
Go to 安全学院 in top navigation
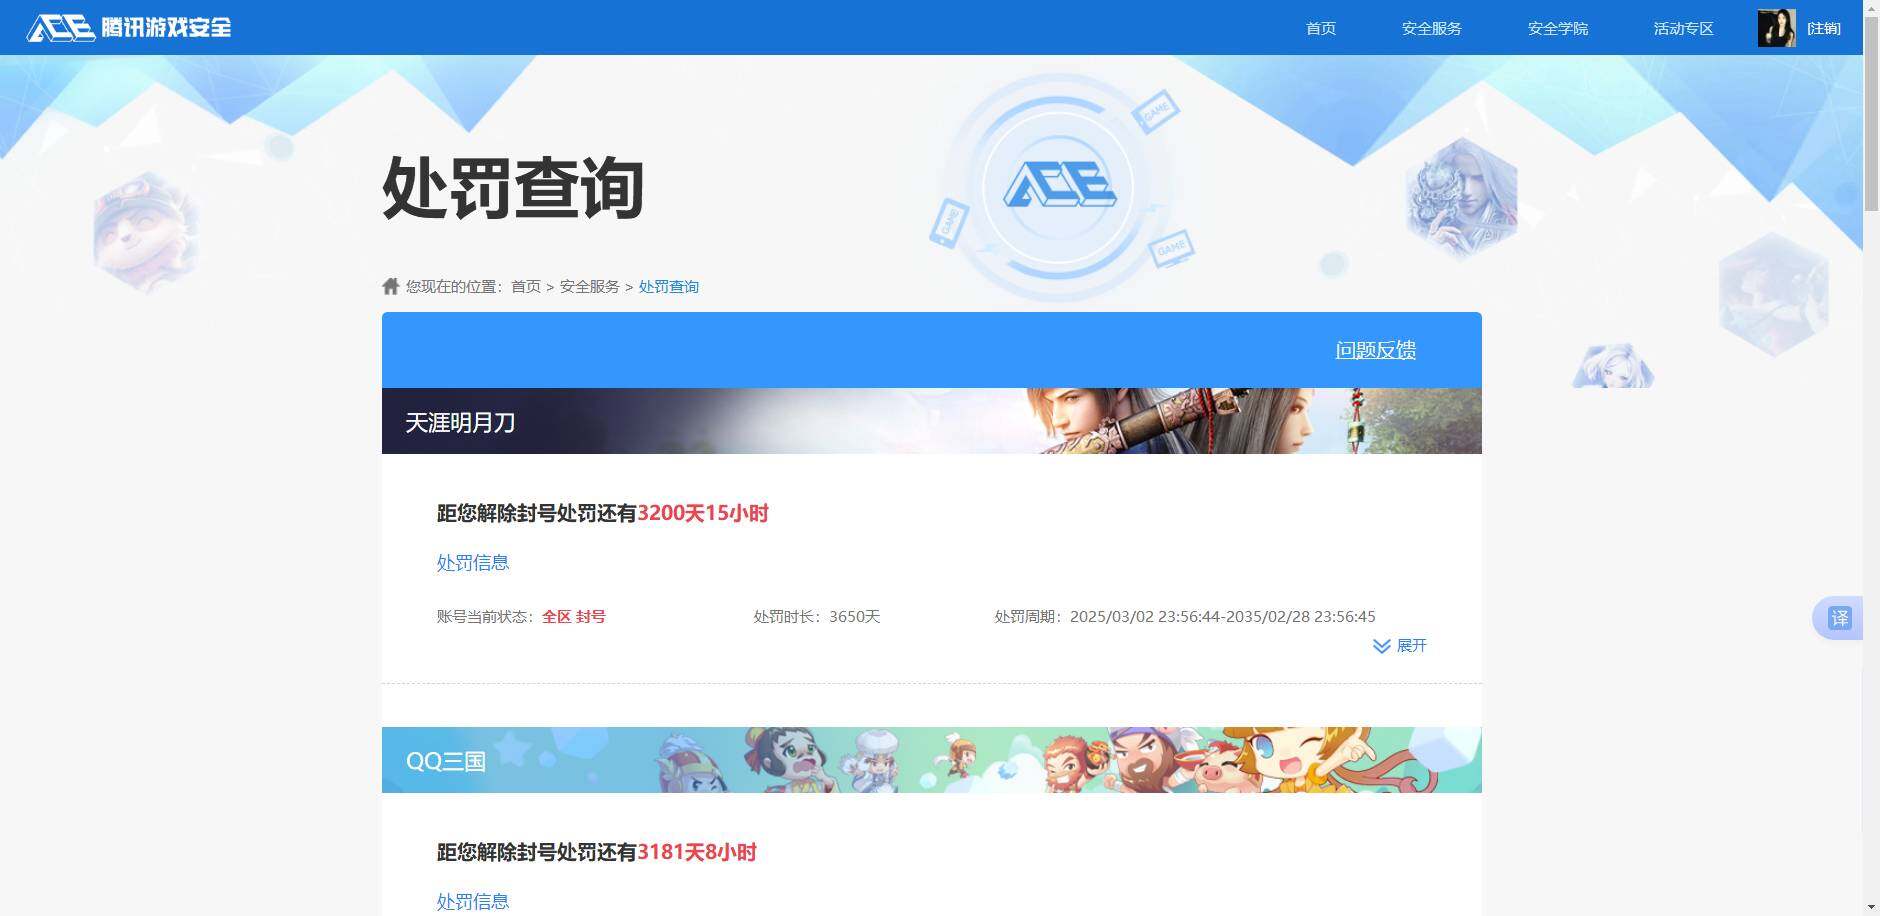click(x=1558, y=28)
